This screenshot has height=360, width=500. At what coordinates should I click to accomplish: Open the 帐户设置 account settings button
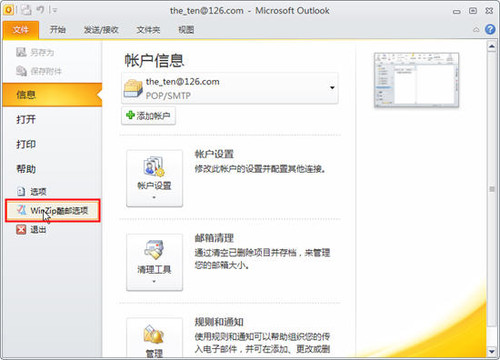(154, 178)
